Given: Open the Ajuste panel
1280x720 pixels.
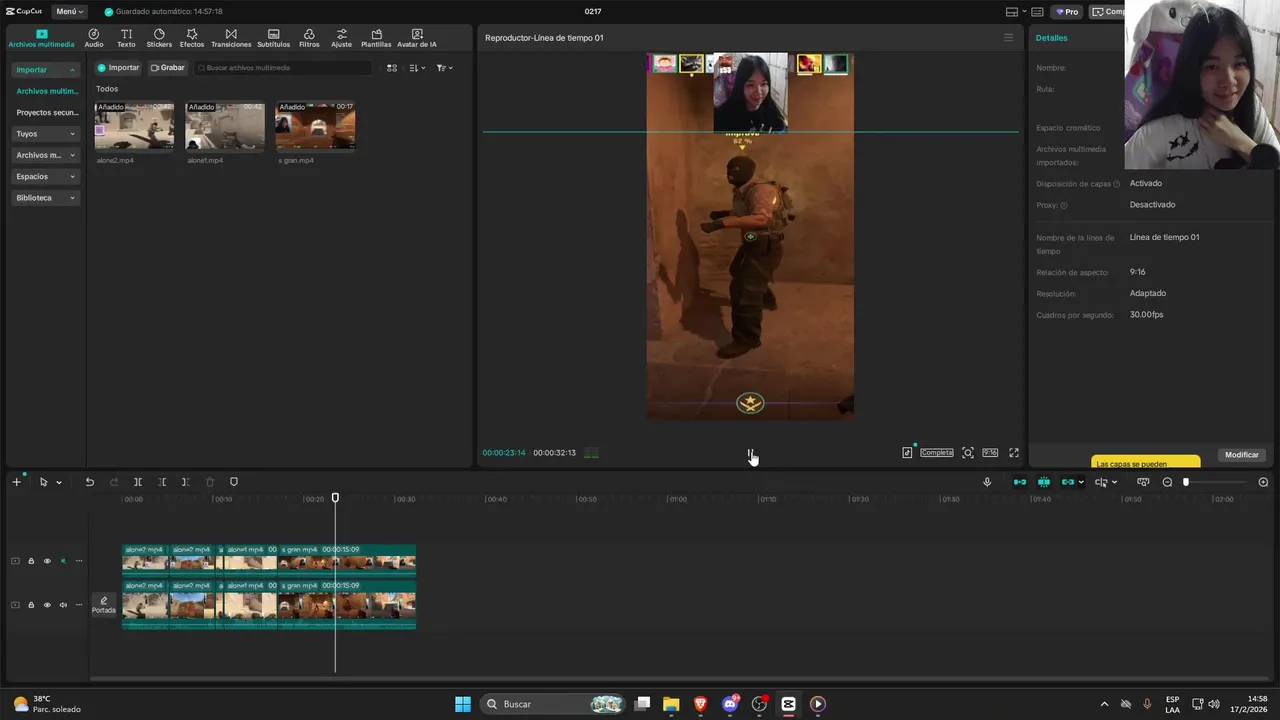Looking at the screenshot, I should 341,38.
